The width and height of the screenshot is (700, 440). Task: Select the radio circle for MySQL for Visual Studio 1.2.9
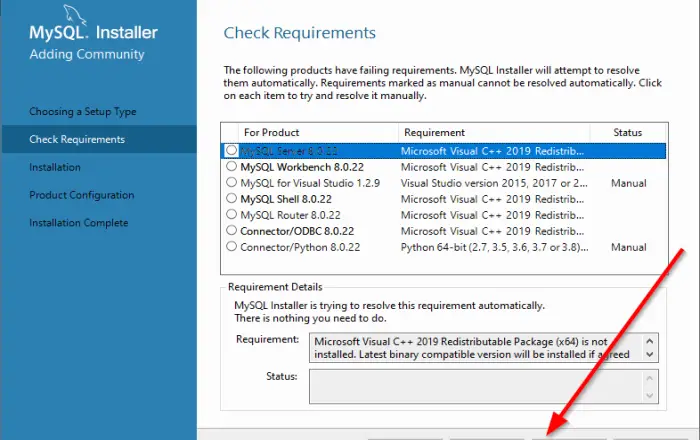click(231, 183)
